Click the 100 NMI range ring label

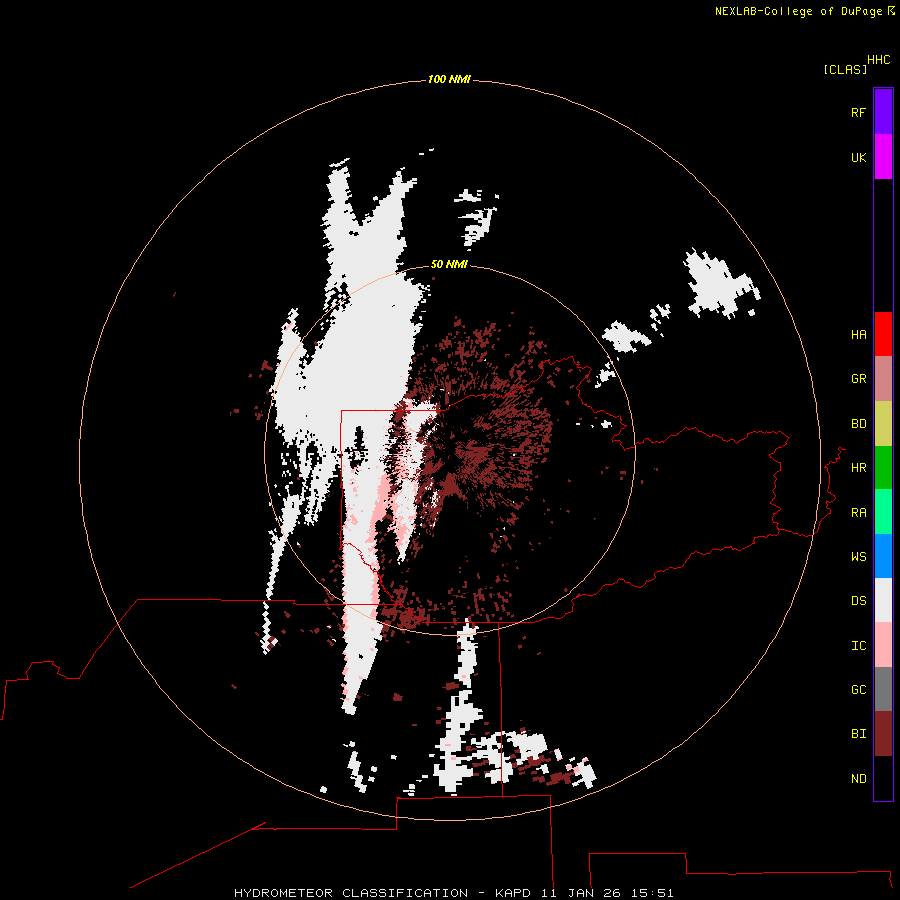click(x=449, y=79)
